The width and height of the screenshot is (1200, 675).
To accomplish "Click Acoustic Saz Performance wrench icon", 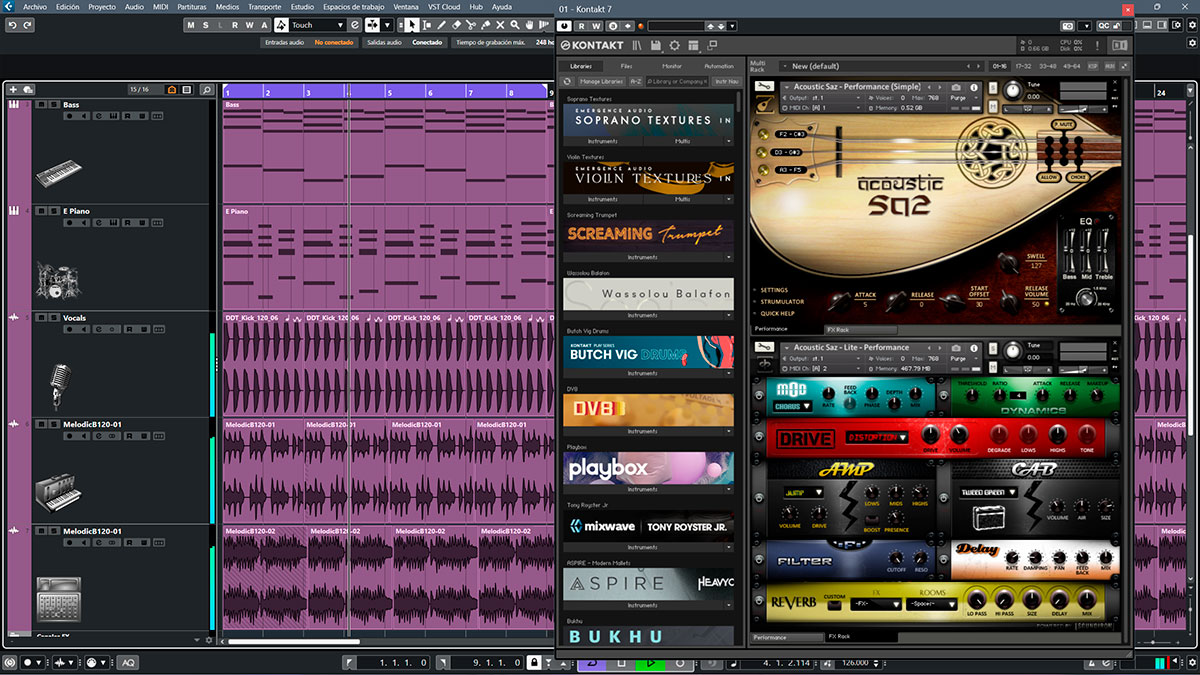I will (764, 86).
